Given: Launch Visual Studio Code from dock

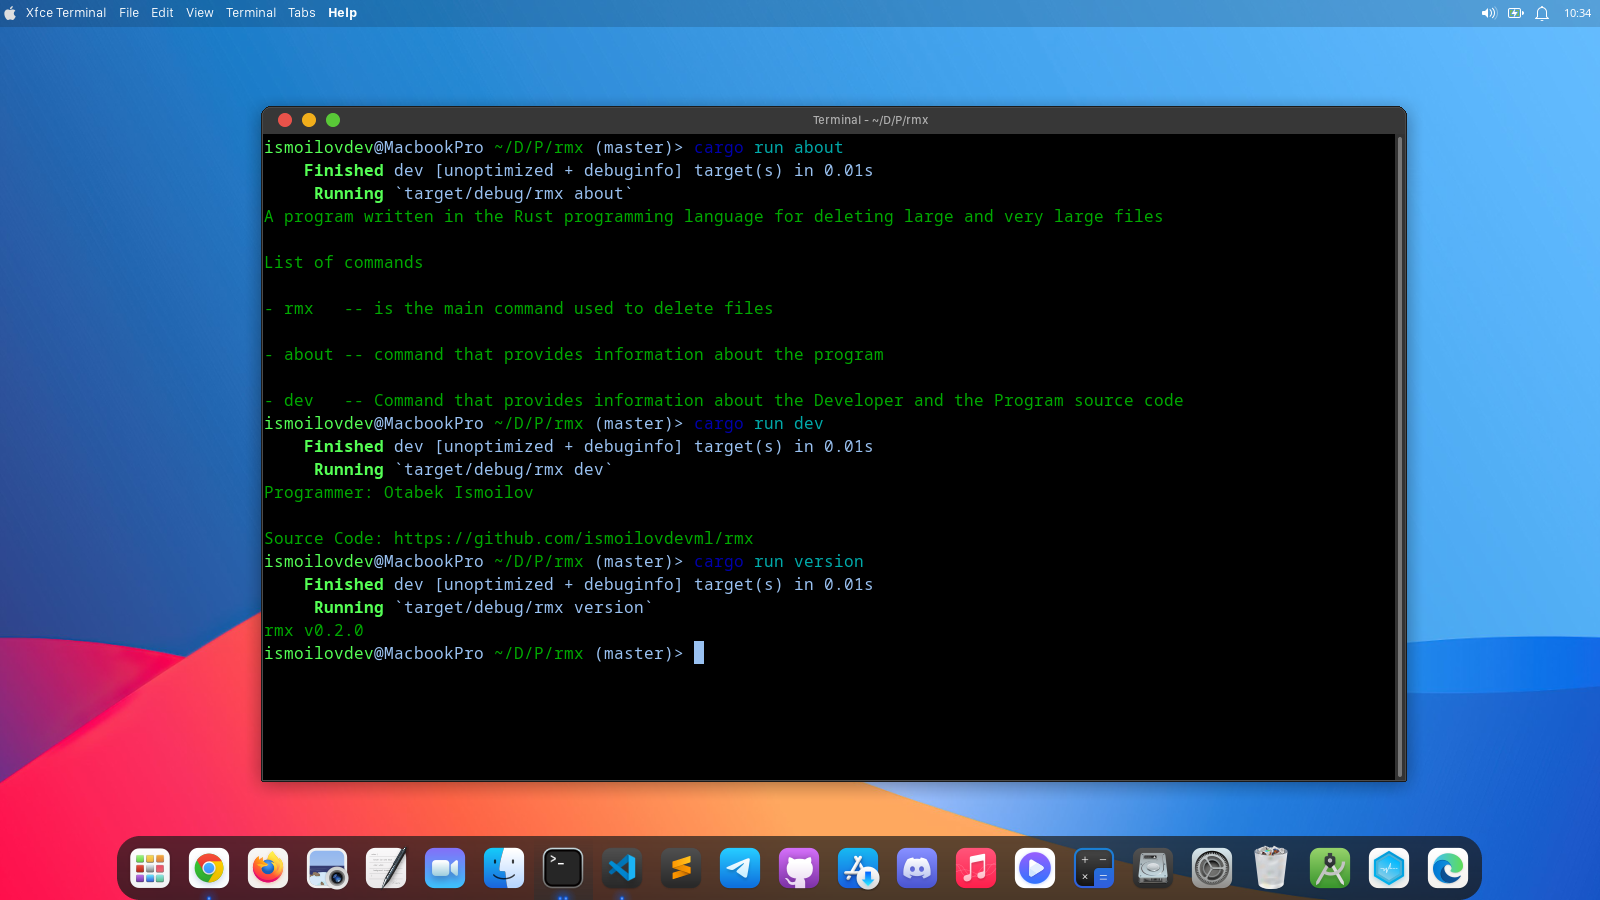Looking at the screenshot, I should tap(622, 868).
